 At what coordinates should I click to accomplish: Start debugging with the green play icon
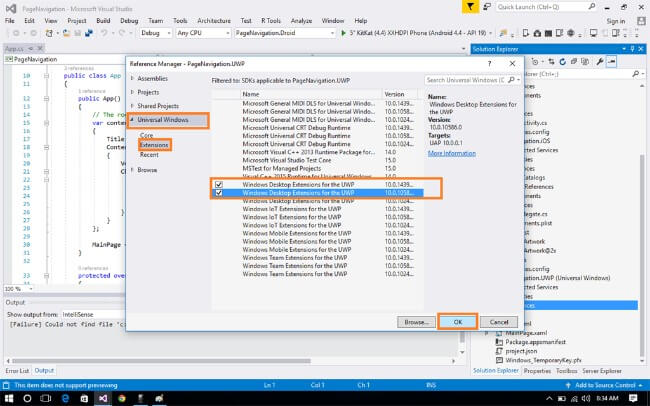[343, 33]
